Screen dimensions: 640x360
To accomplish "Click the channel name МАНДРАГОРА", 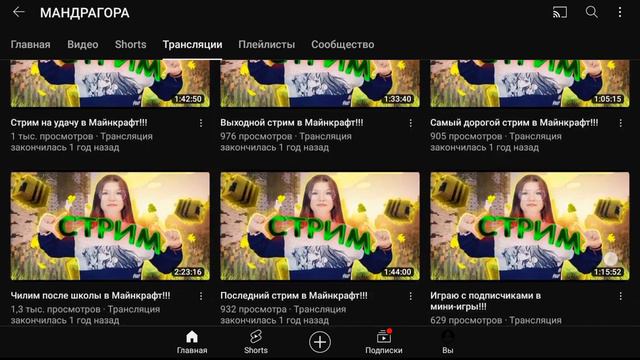I will click(x=84, y=13).
